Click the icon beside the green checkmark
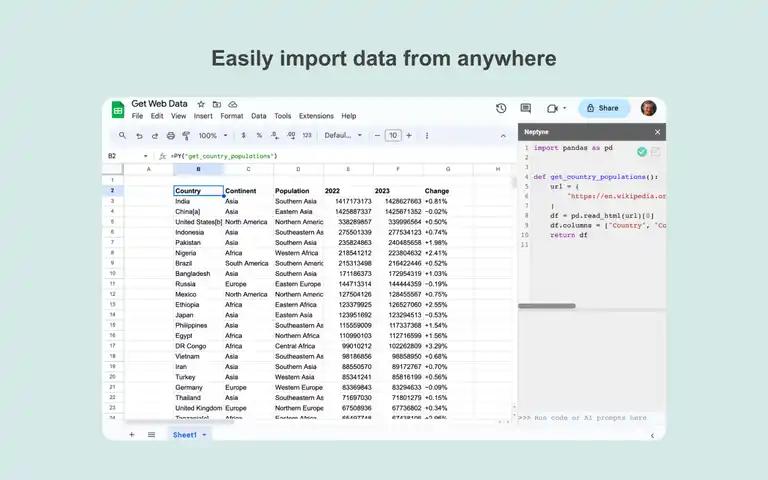768x480 pixels. (x=655, y=152)
